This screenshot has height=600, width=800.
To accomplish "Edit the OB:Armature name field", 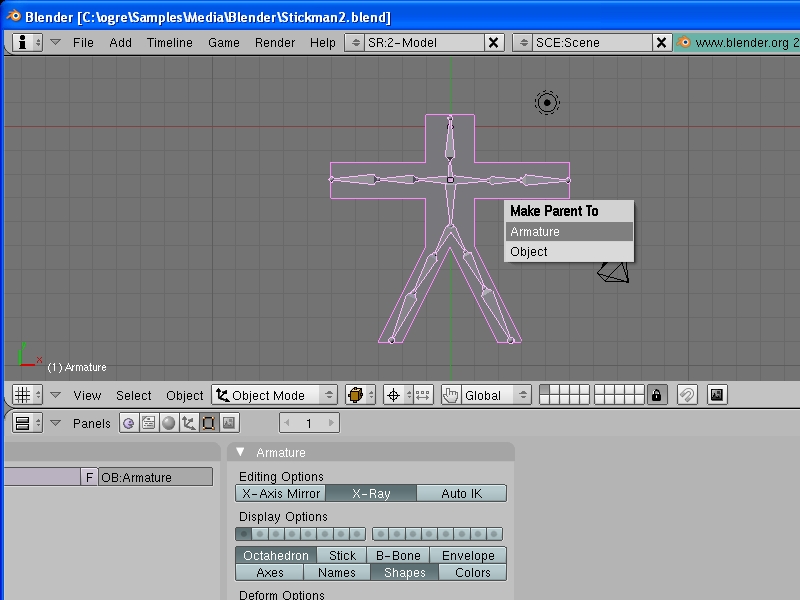I will (x=155, y=477).
